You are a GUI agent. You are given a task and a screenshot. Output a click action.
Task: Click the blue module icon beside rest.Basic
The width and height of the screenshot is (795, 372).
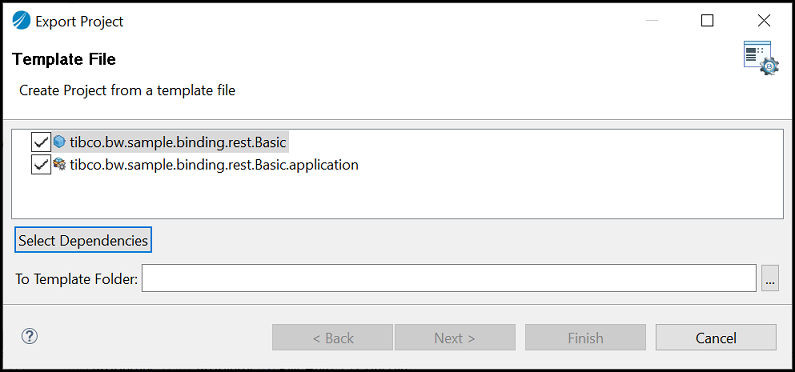coord(60,142)
